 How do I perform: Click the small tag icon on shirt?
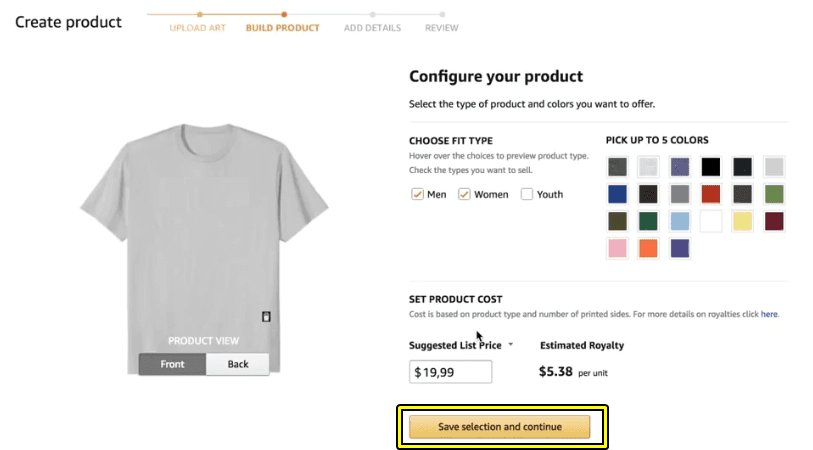(266, 317)
